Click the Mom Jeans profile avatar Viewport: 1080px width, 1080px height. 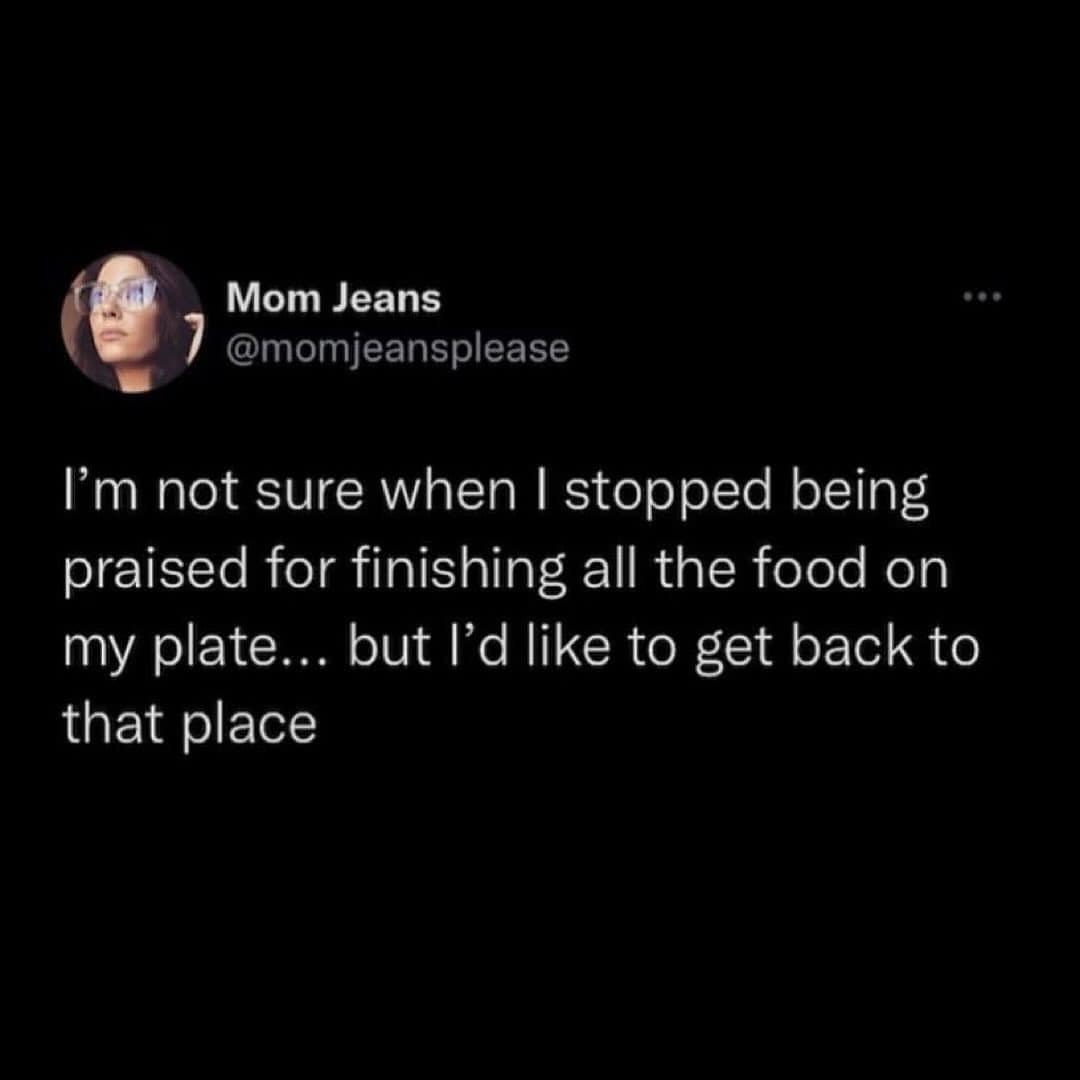tap(132, 322)
